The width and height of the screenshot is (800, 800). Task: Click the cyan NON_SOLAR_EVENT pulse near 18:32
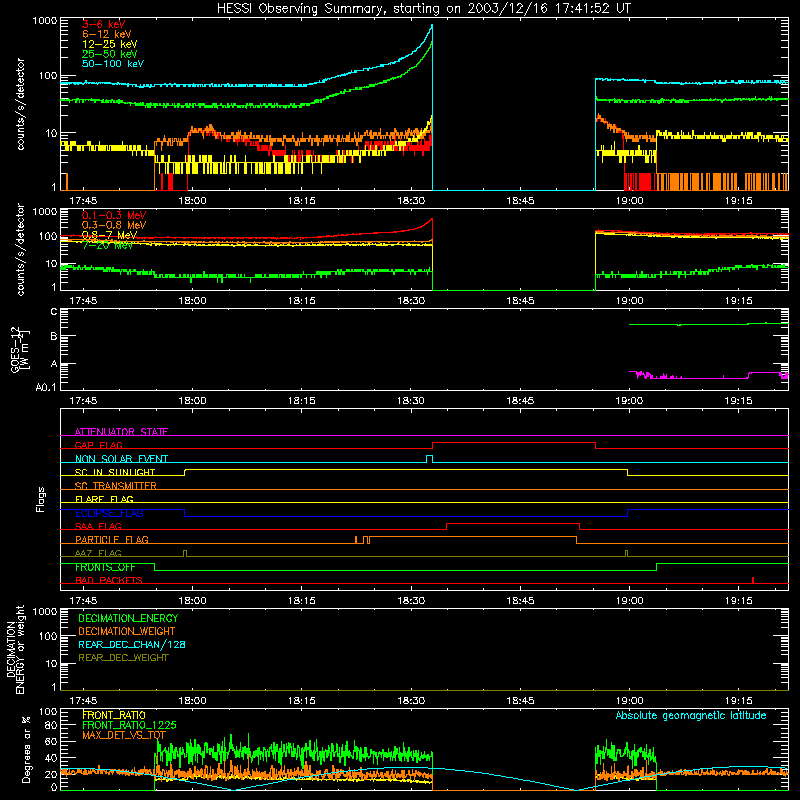tap(430, 458)
